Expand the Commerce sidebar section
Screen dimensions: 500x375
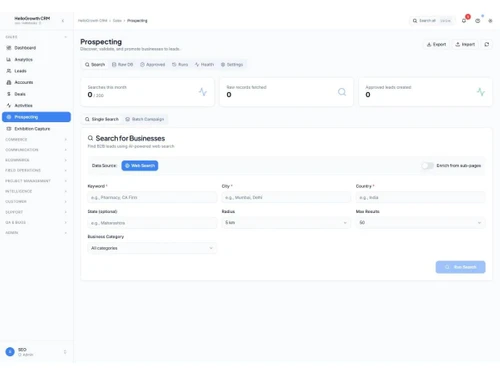coord(36,139)
